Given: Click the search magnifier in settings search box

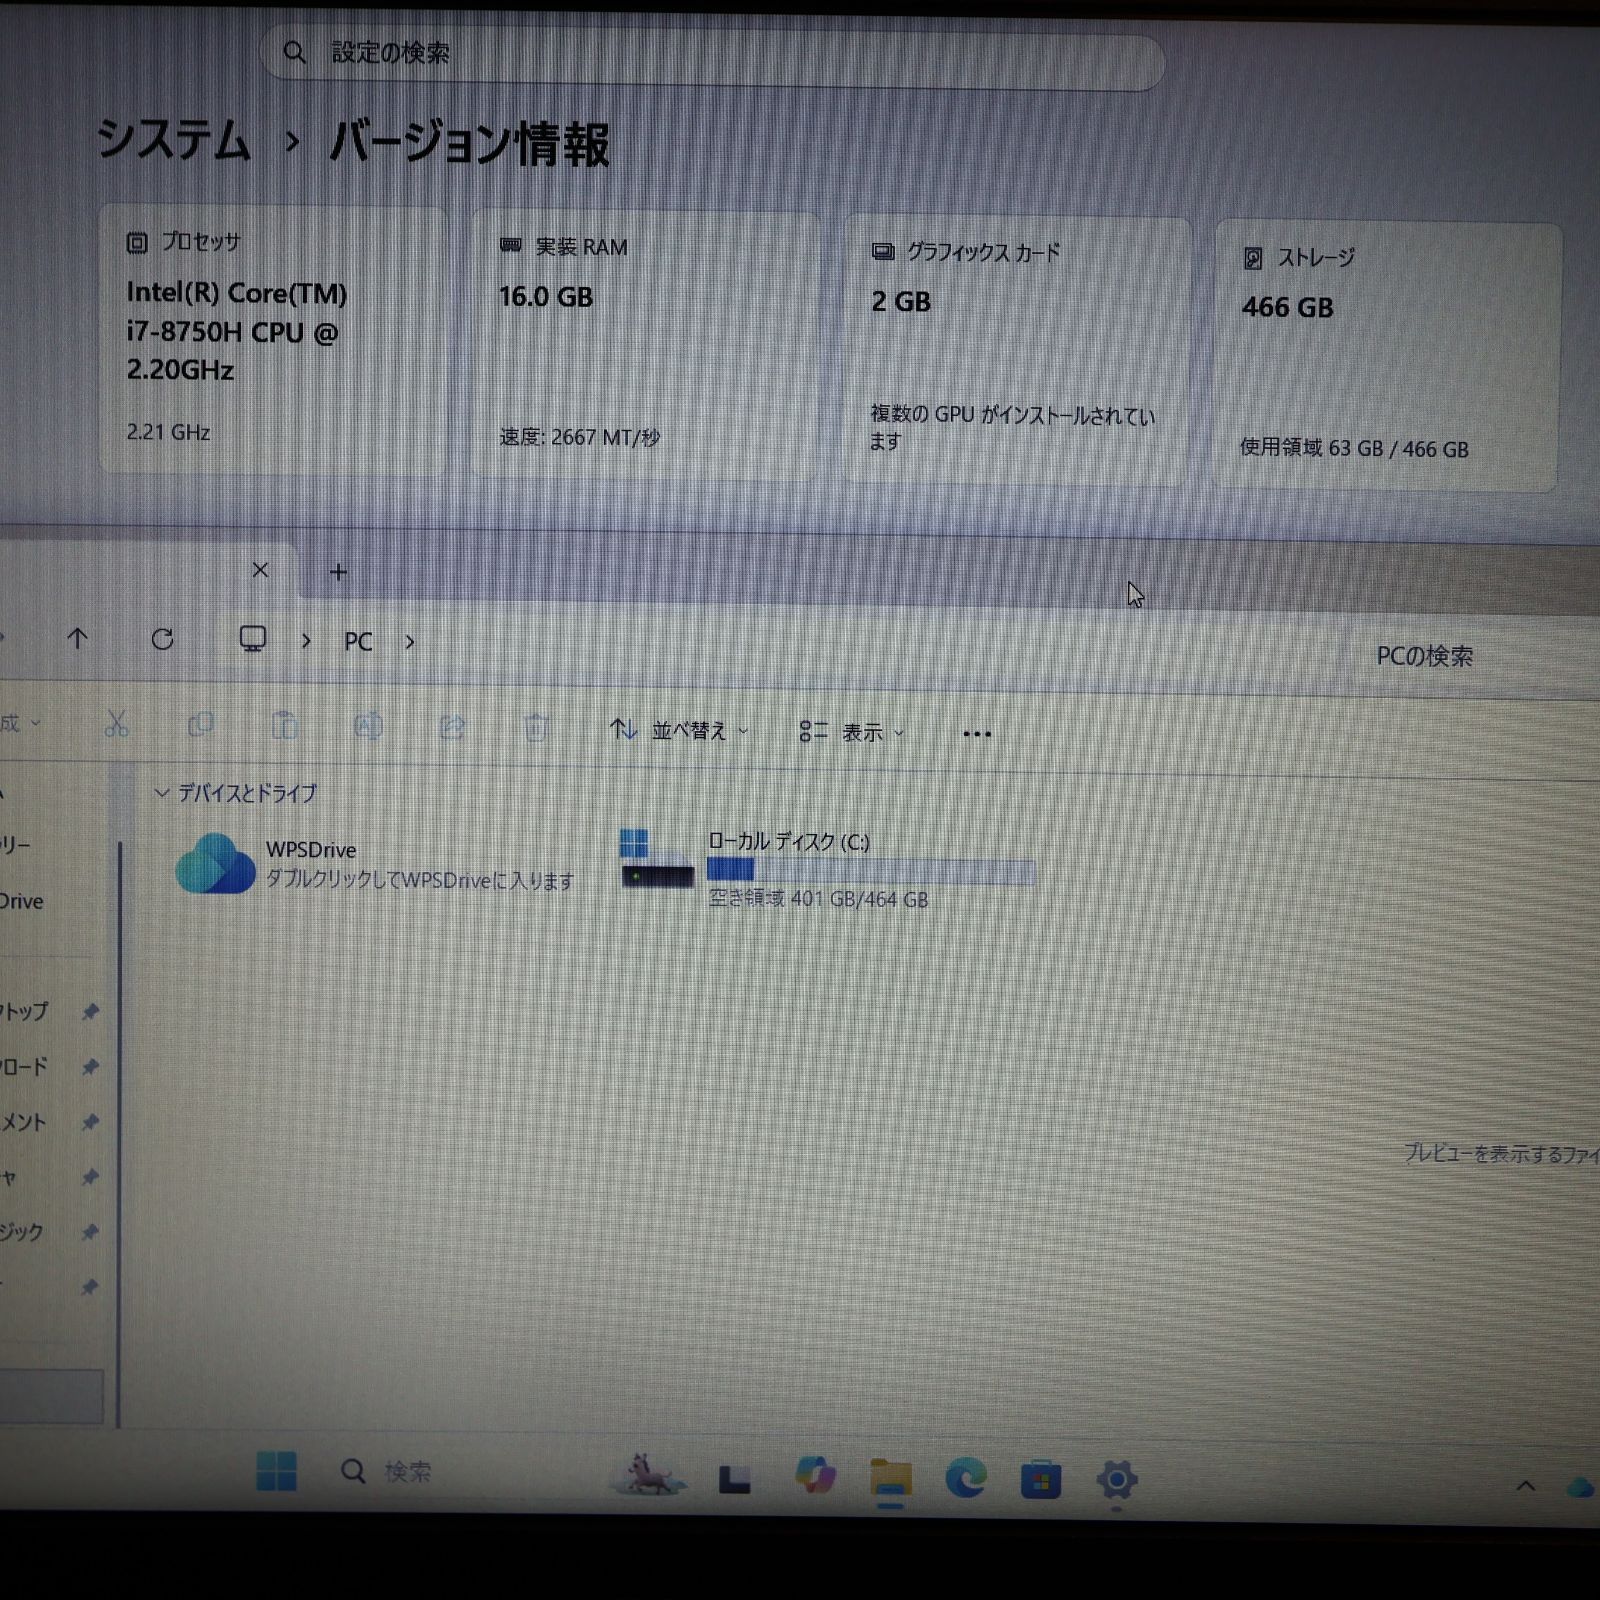Looking at the screenshot, I should click(294, 52).
